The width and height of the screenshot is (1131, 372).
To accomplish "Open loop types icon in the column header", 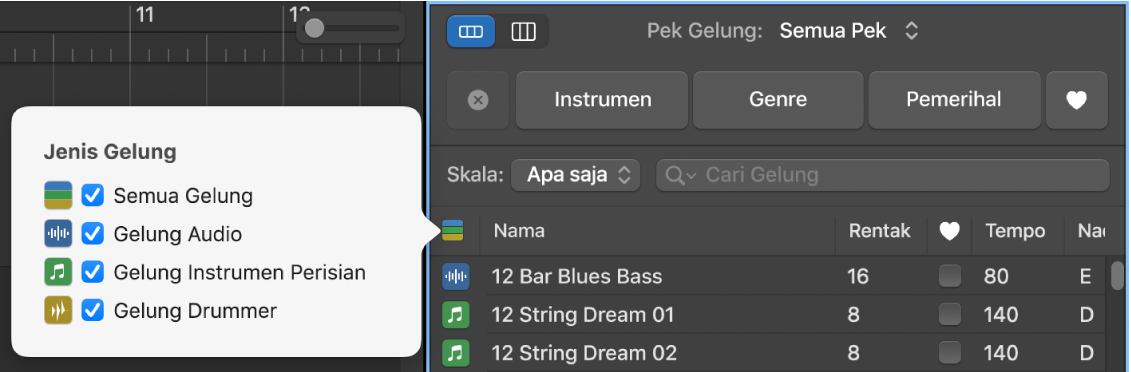I will (452, 231).
